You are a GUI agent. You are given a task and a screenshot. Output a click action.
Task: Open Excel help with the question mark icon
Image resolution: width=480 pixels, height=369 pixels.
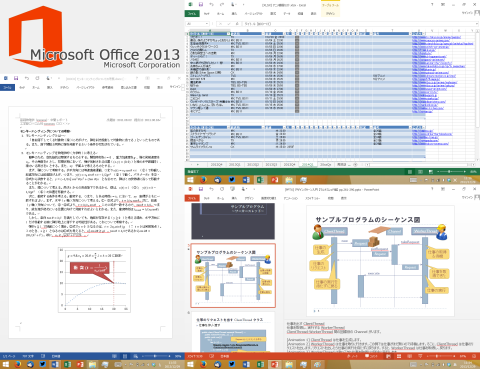(432, 5)
